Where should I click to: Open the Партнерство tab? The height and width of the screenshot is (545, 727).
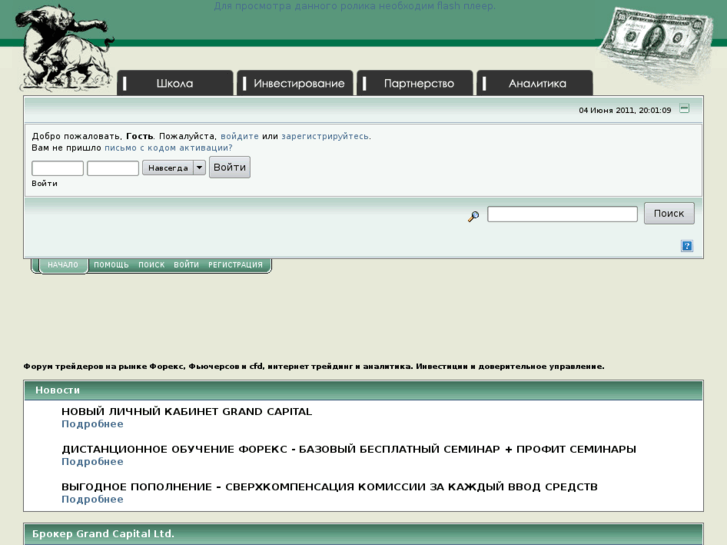[x=415, y=83]
